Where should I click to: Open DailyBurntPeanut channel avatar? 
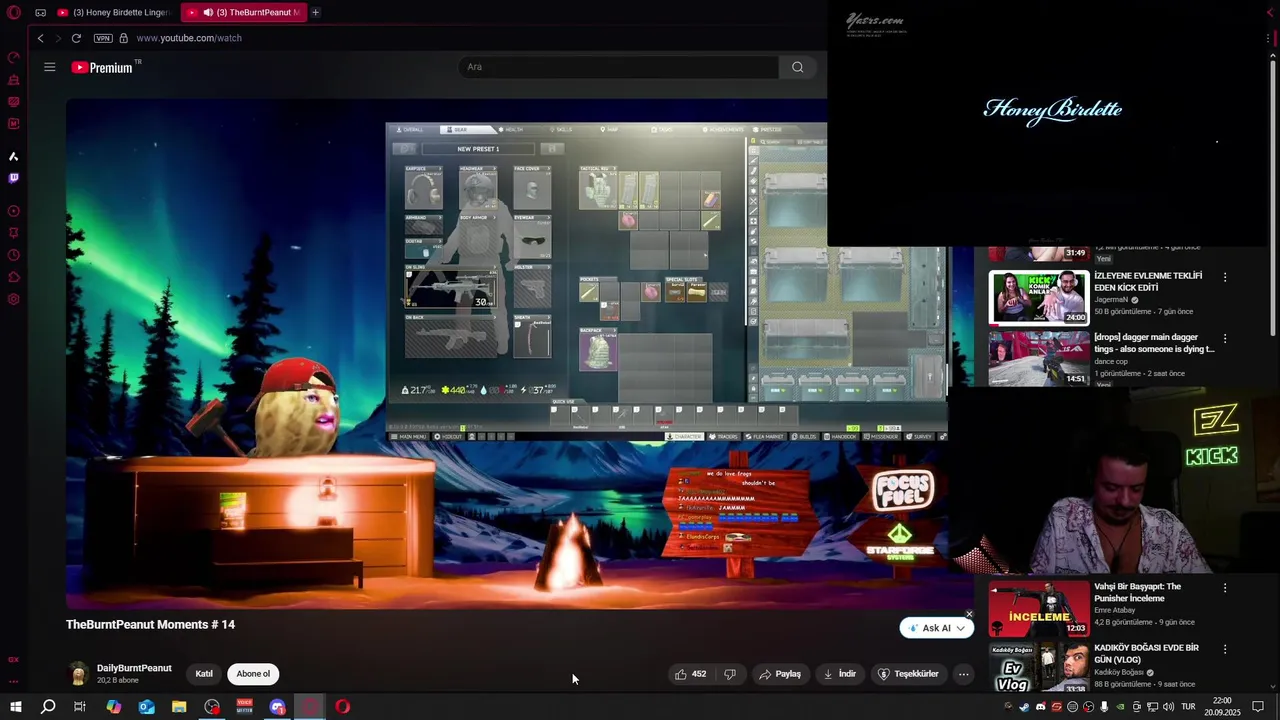78,674
